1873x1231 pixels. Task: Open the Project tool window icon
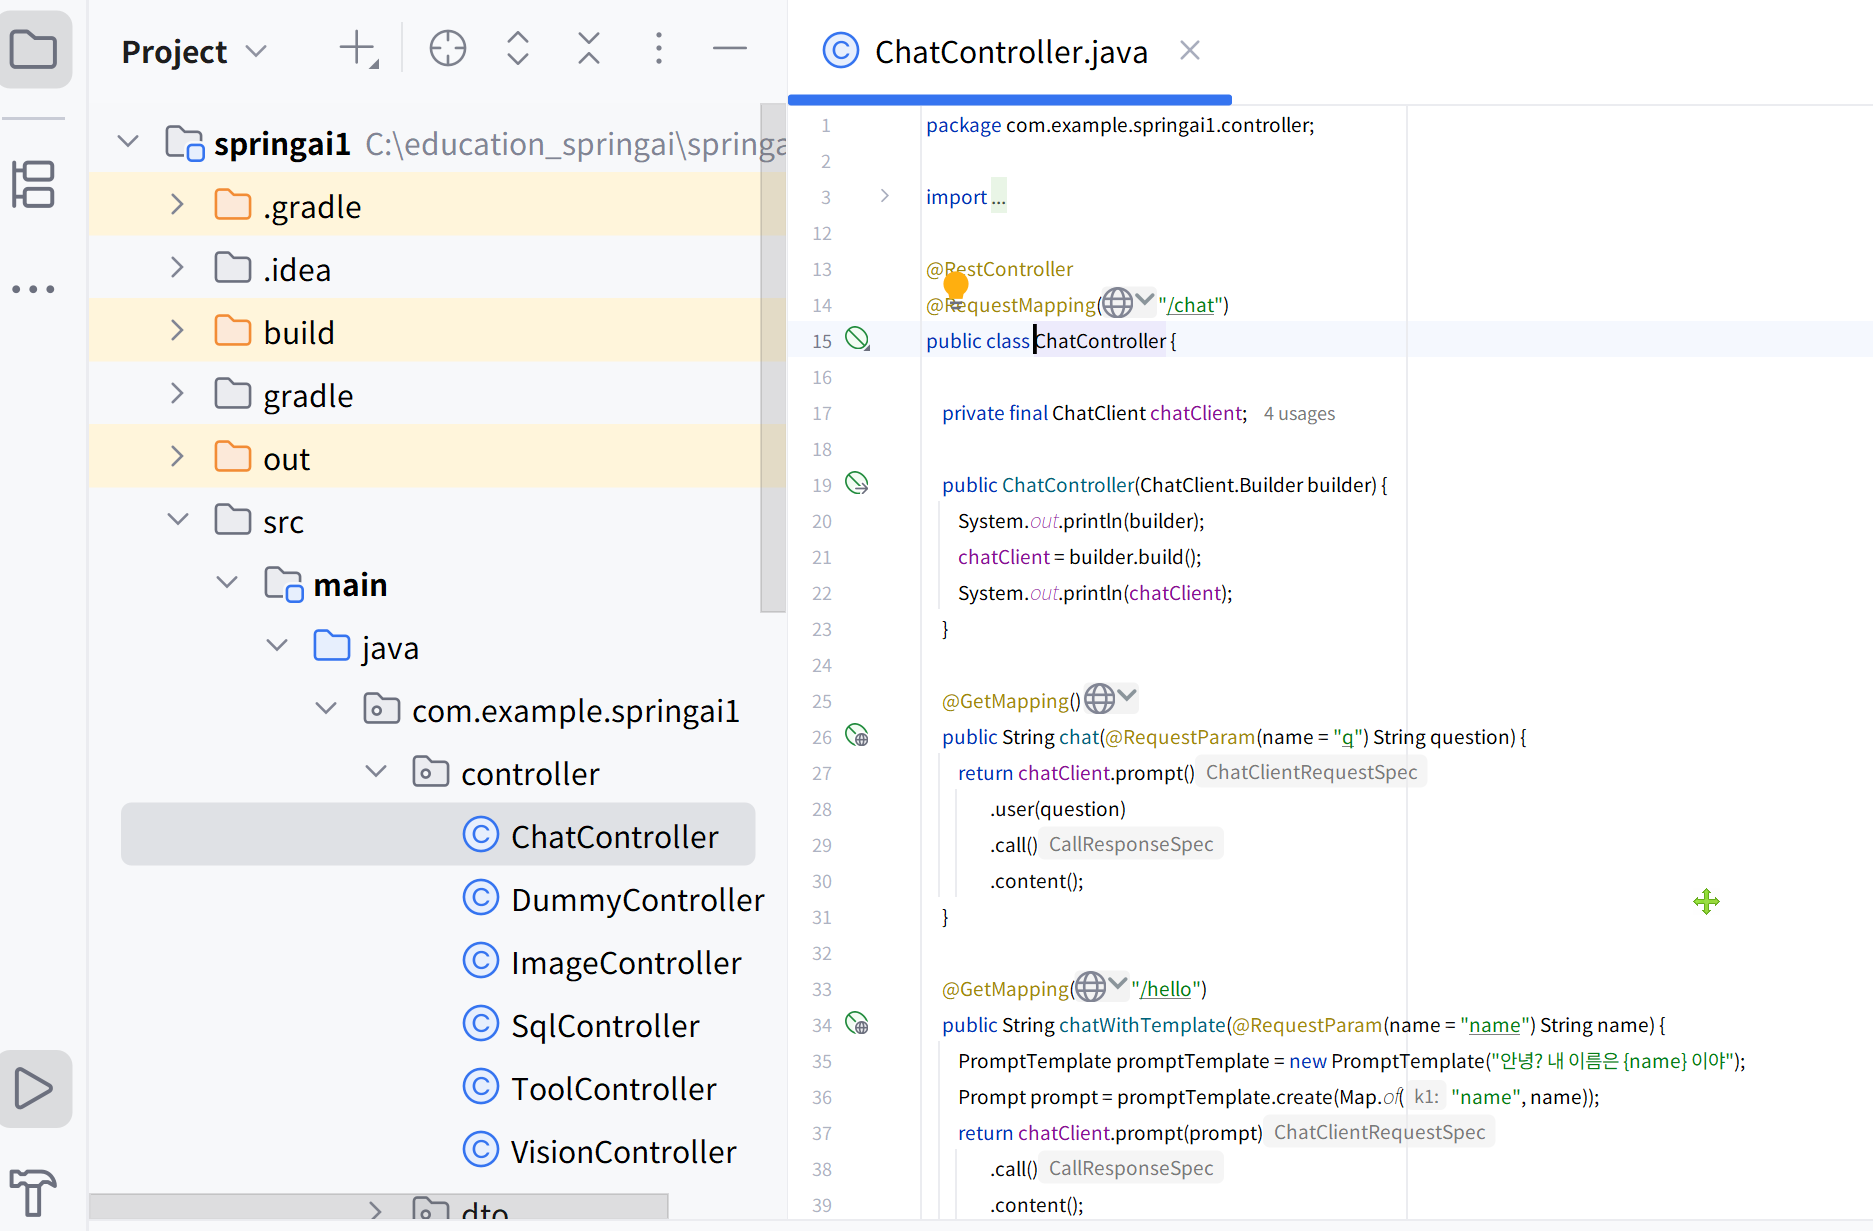tap(34, 49)
